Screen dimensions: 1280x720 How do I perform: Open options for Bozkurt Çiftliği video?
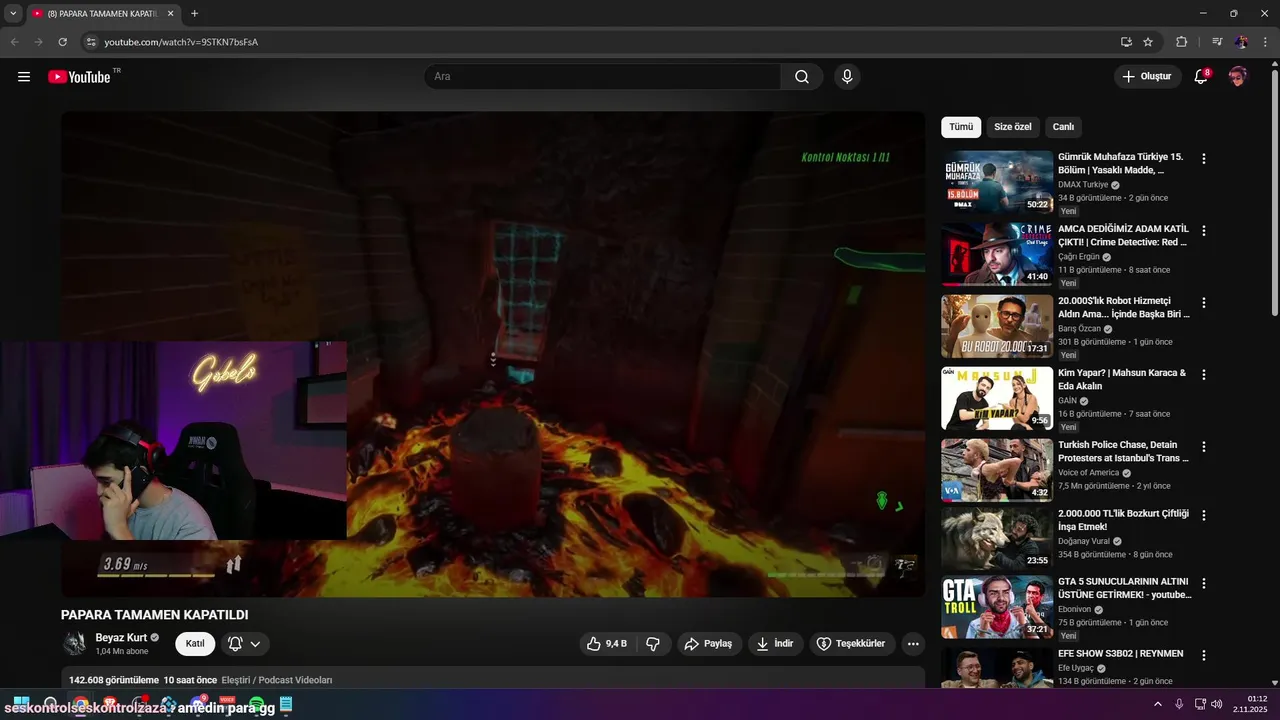pyautogui.click(x=1204, y=516)
